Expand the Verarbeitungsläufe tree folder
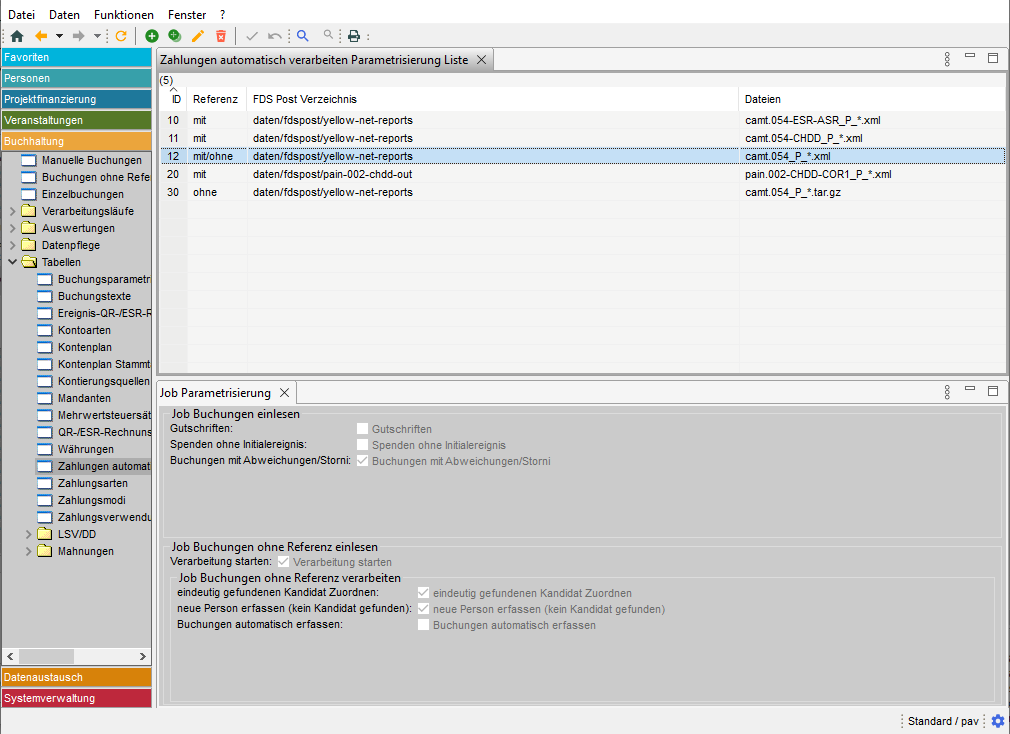 [13, 212]
